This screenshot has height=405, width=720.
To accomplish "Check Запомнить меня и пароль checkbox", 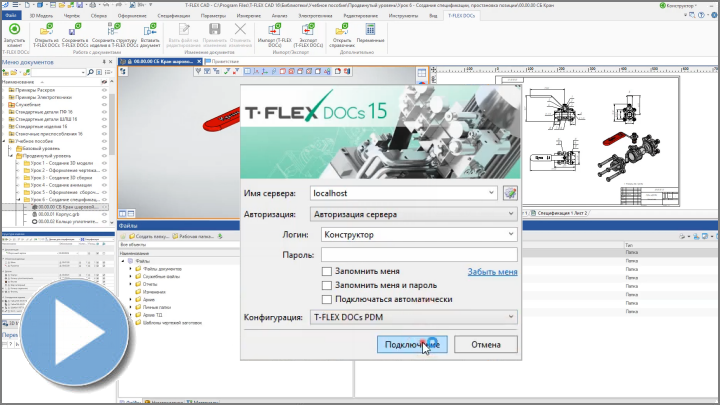I will click(x=326, y=285).
